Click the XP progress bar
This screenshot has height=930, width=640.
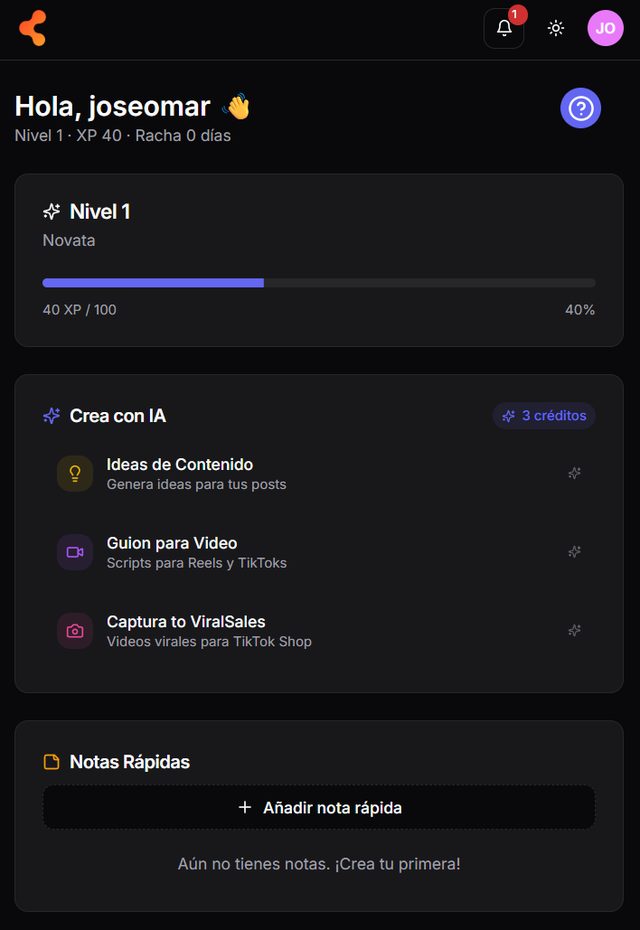point(318,283)
